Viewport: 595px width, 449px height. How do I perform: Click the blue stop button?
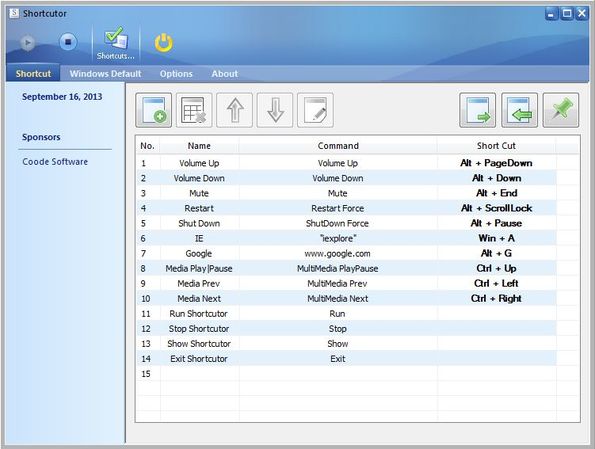click(68, 42)
